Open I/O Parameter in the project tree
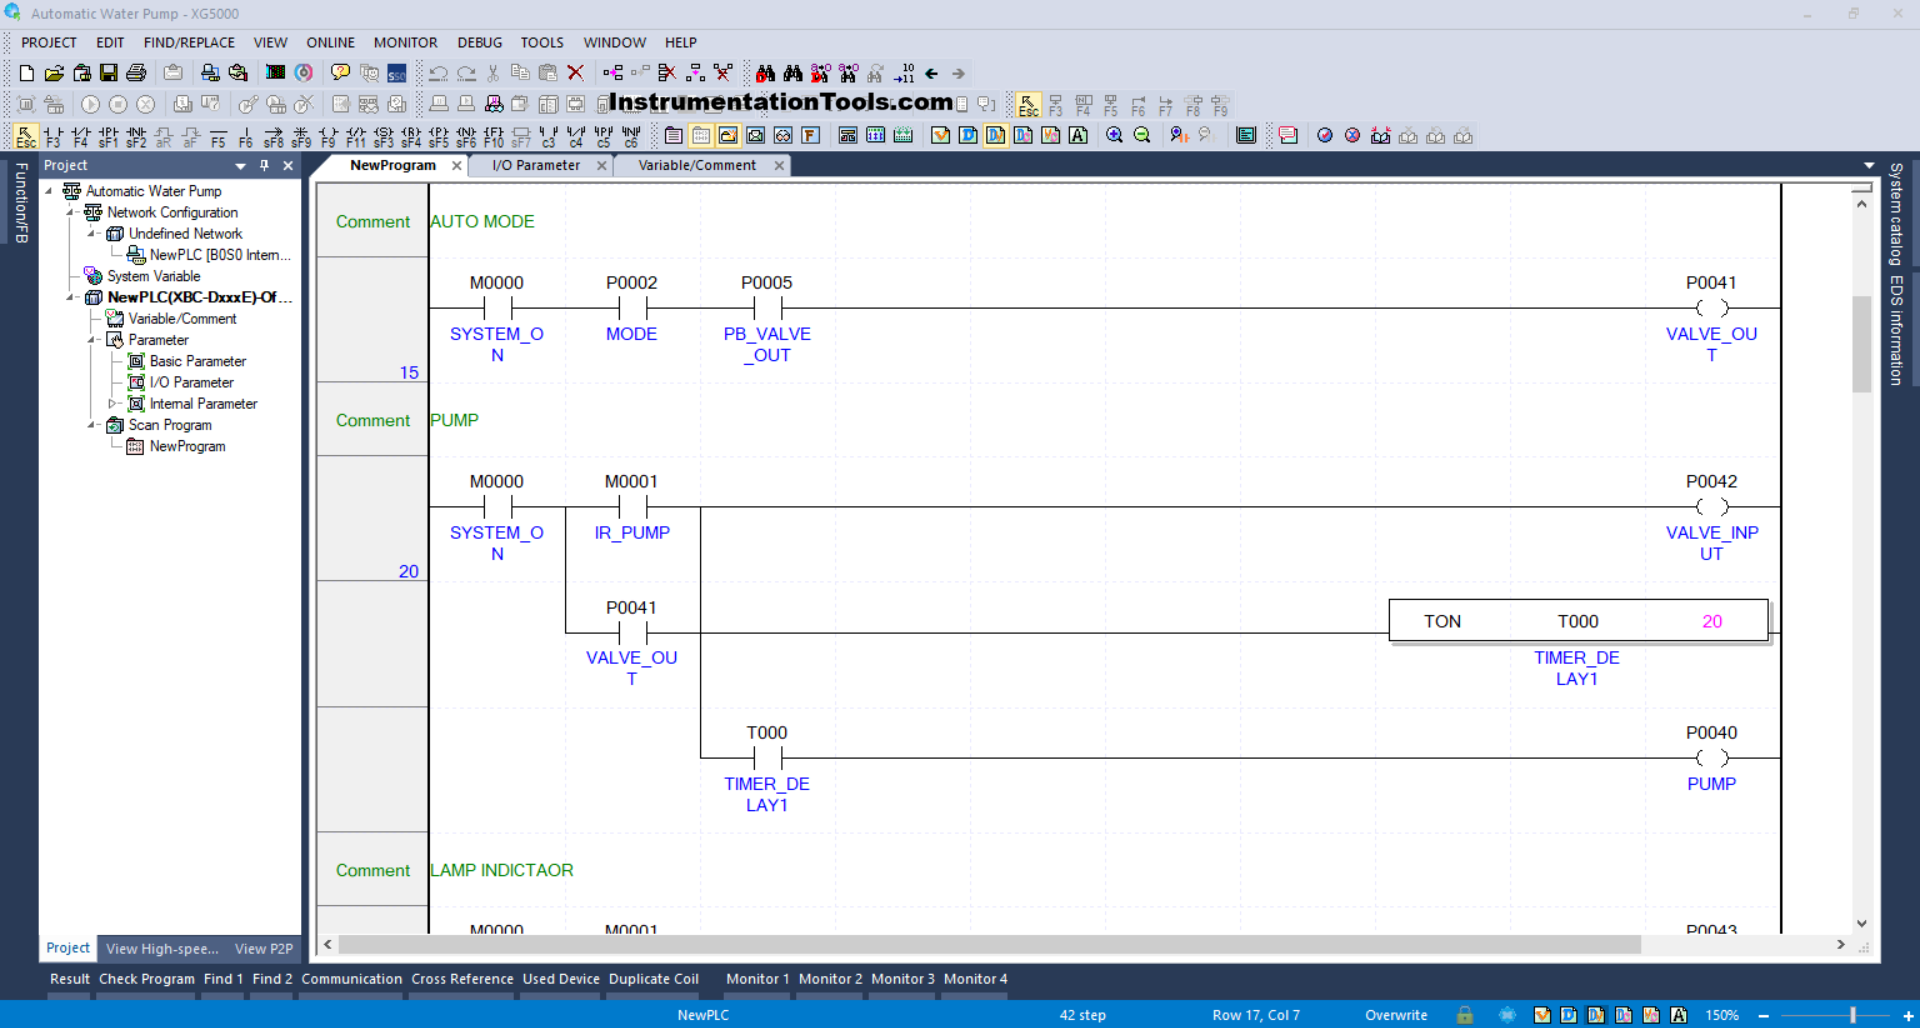Viewport: 1920px width, 1028px height. [191, 383]
